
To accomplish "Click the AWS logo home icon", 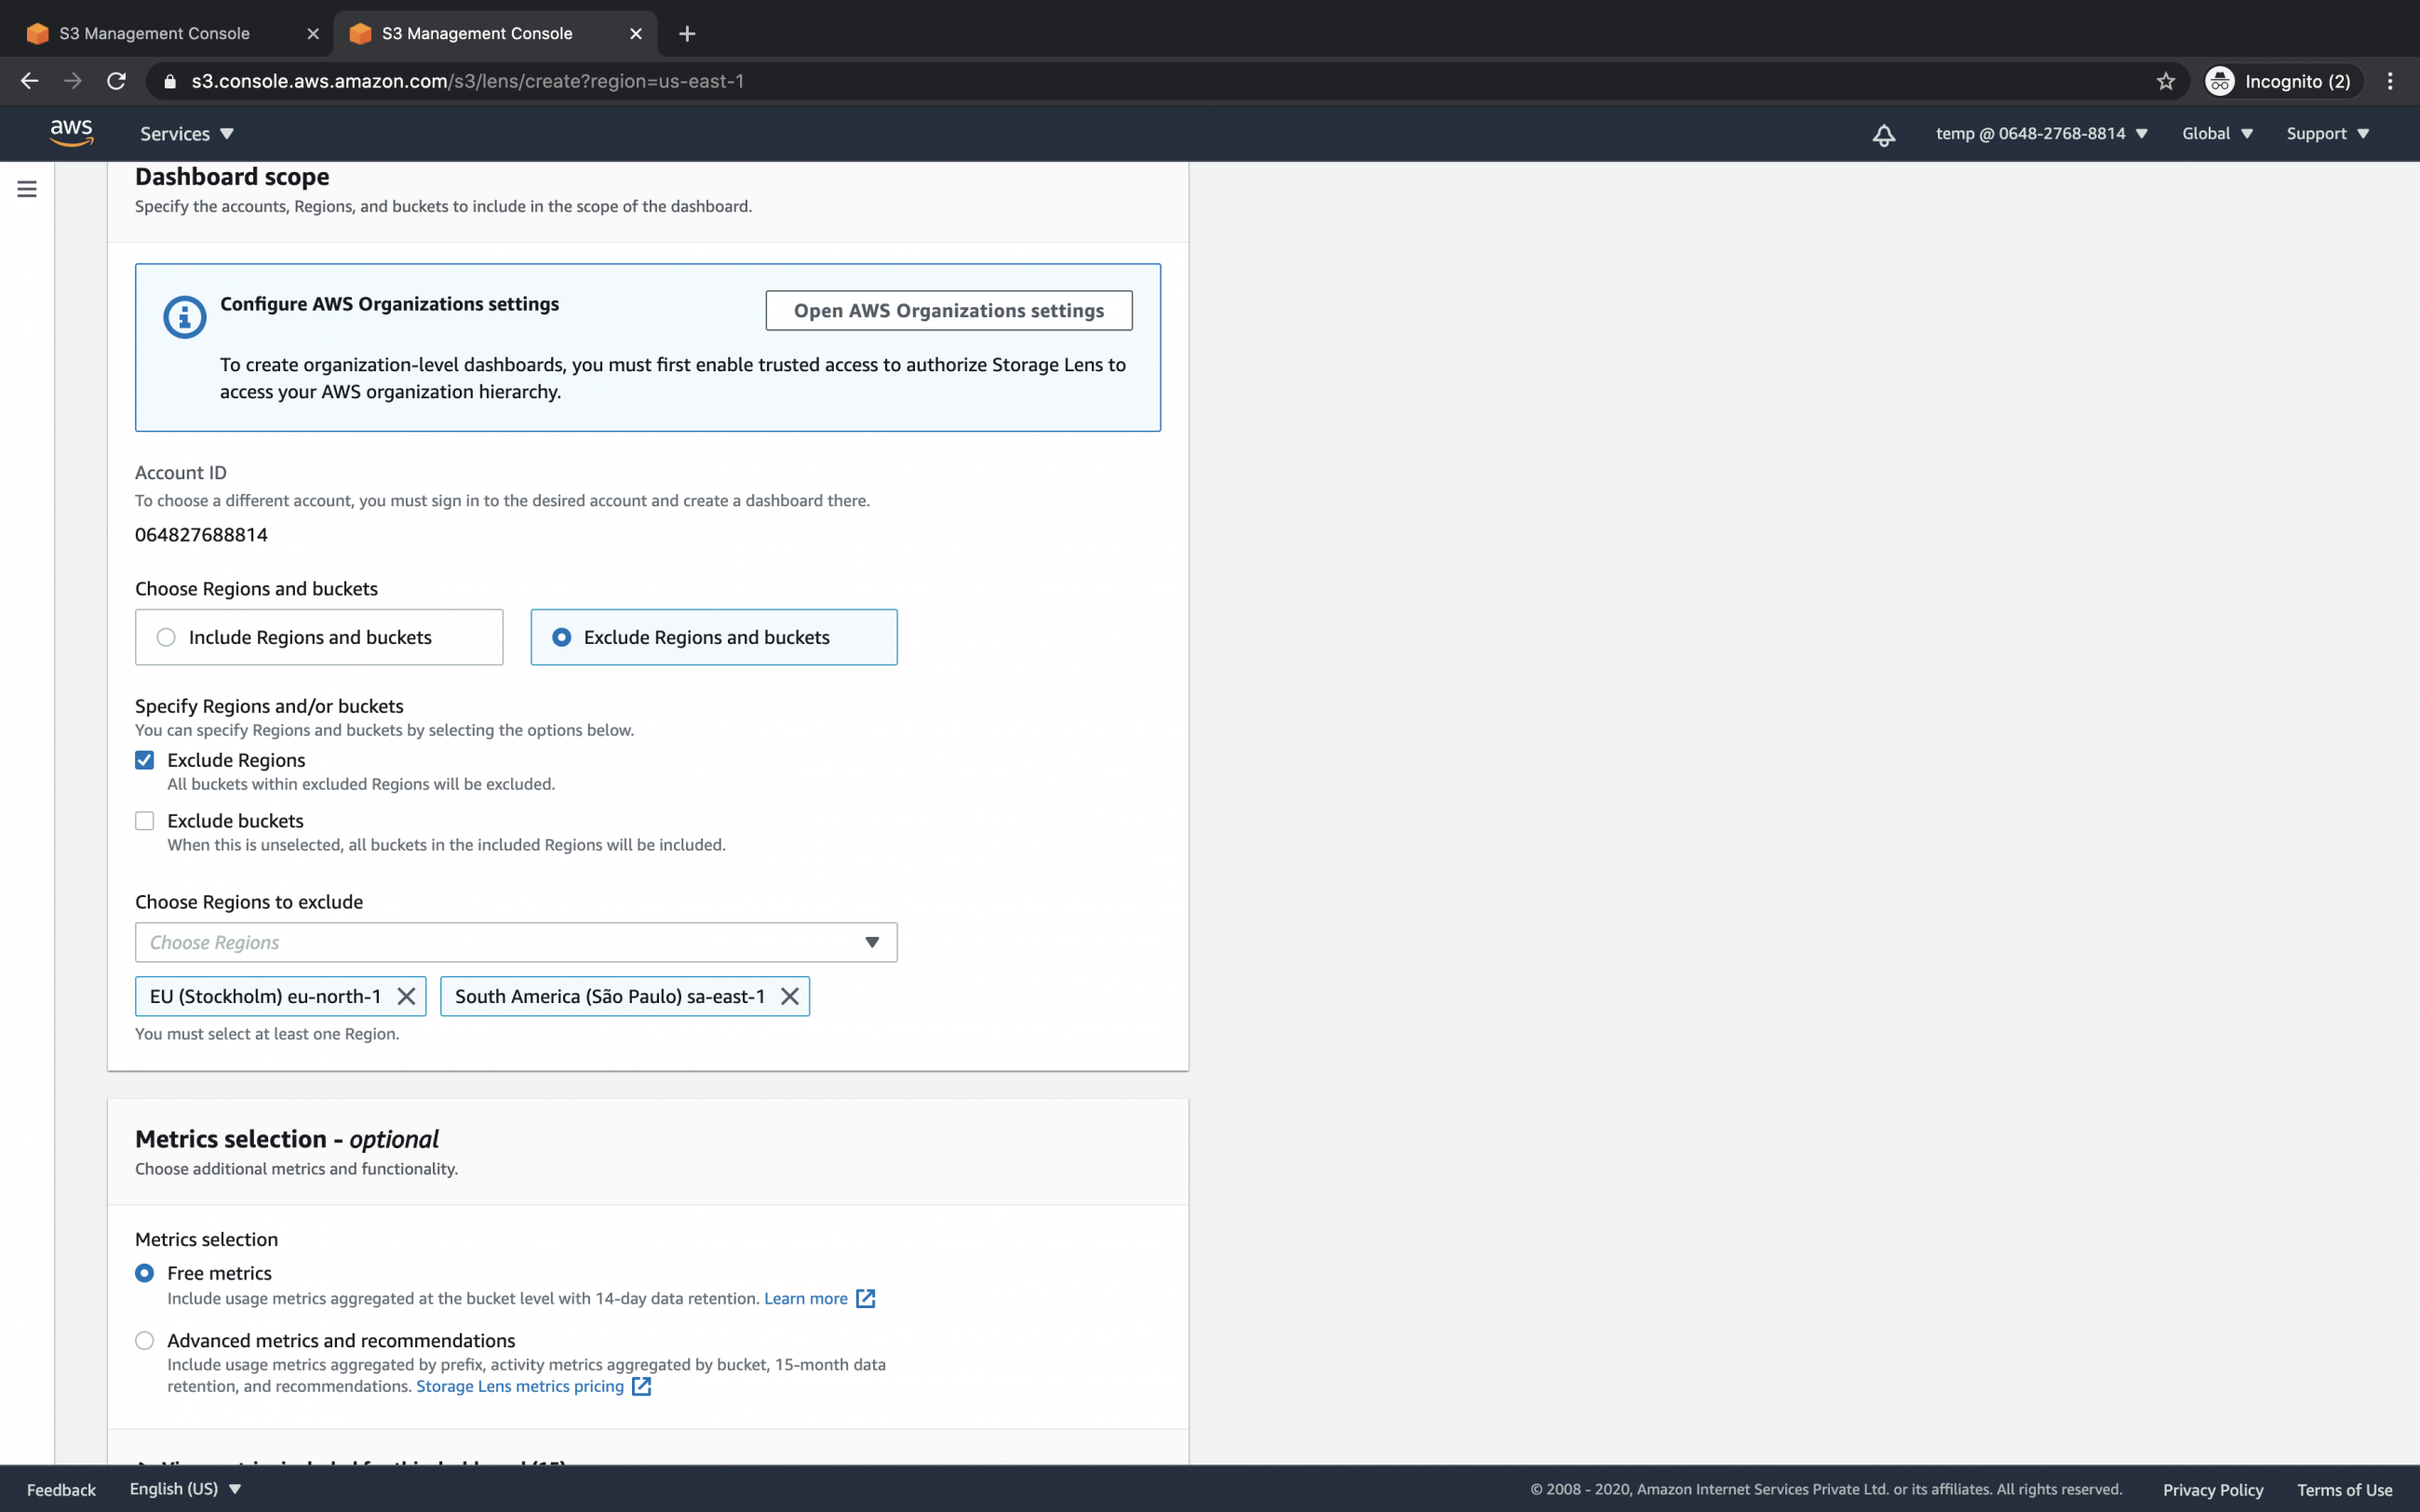I will tap(71, 133).
